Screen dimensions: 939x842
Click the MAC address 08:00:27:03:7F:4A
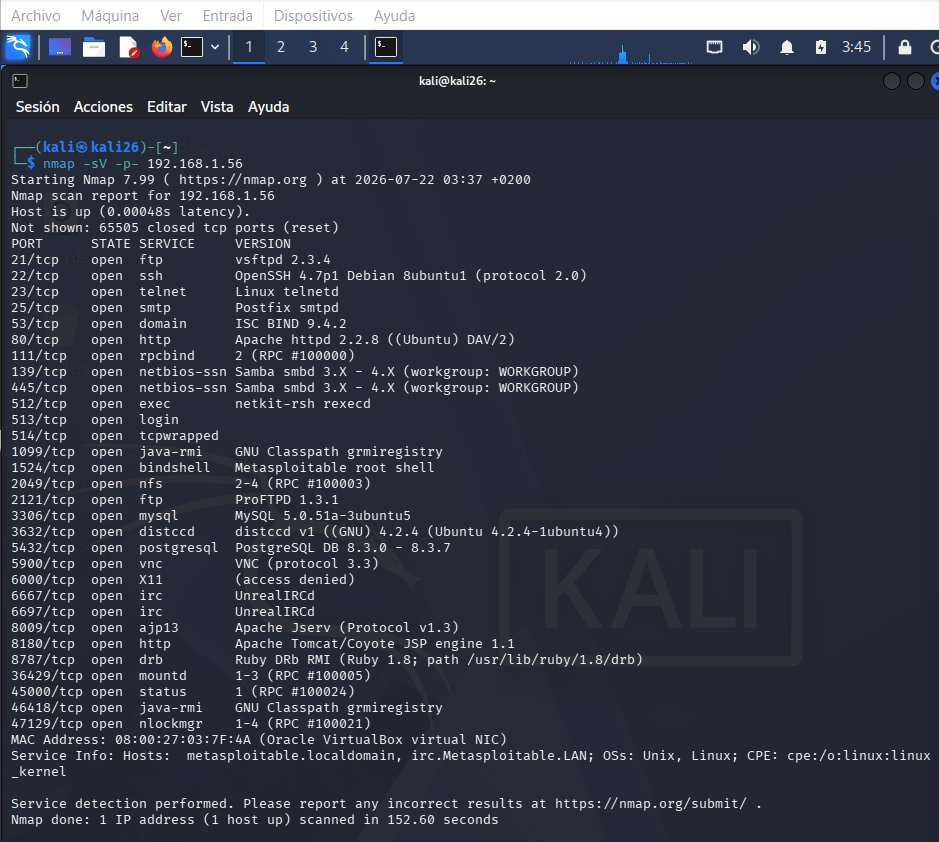[183, 740]
